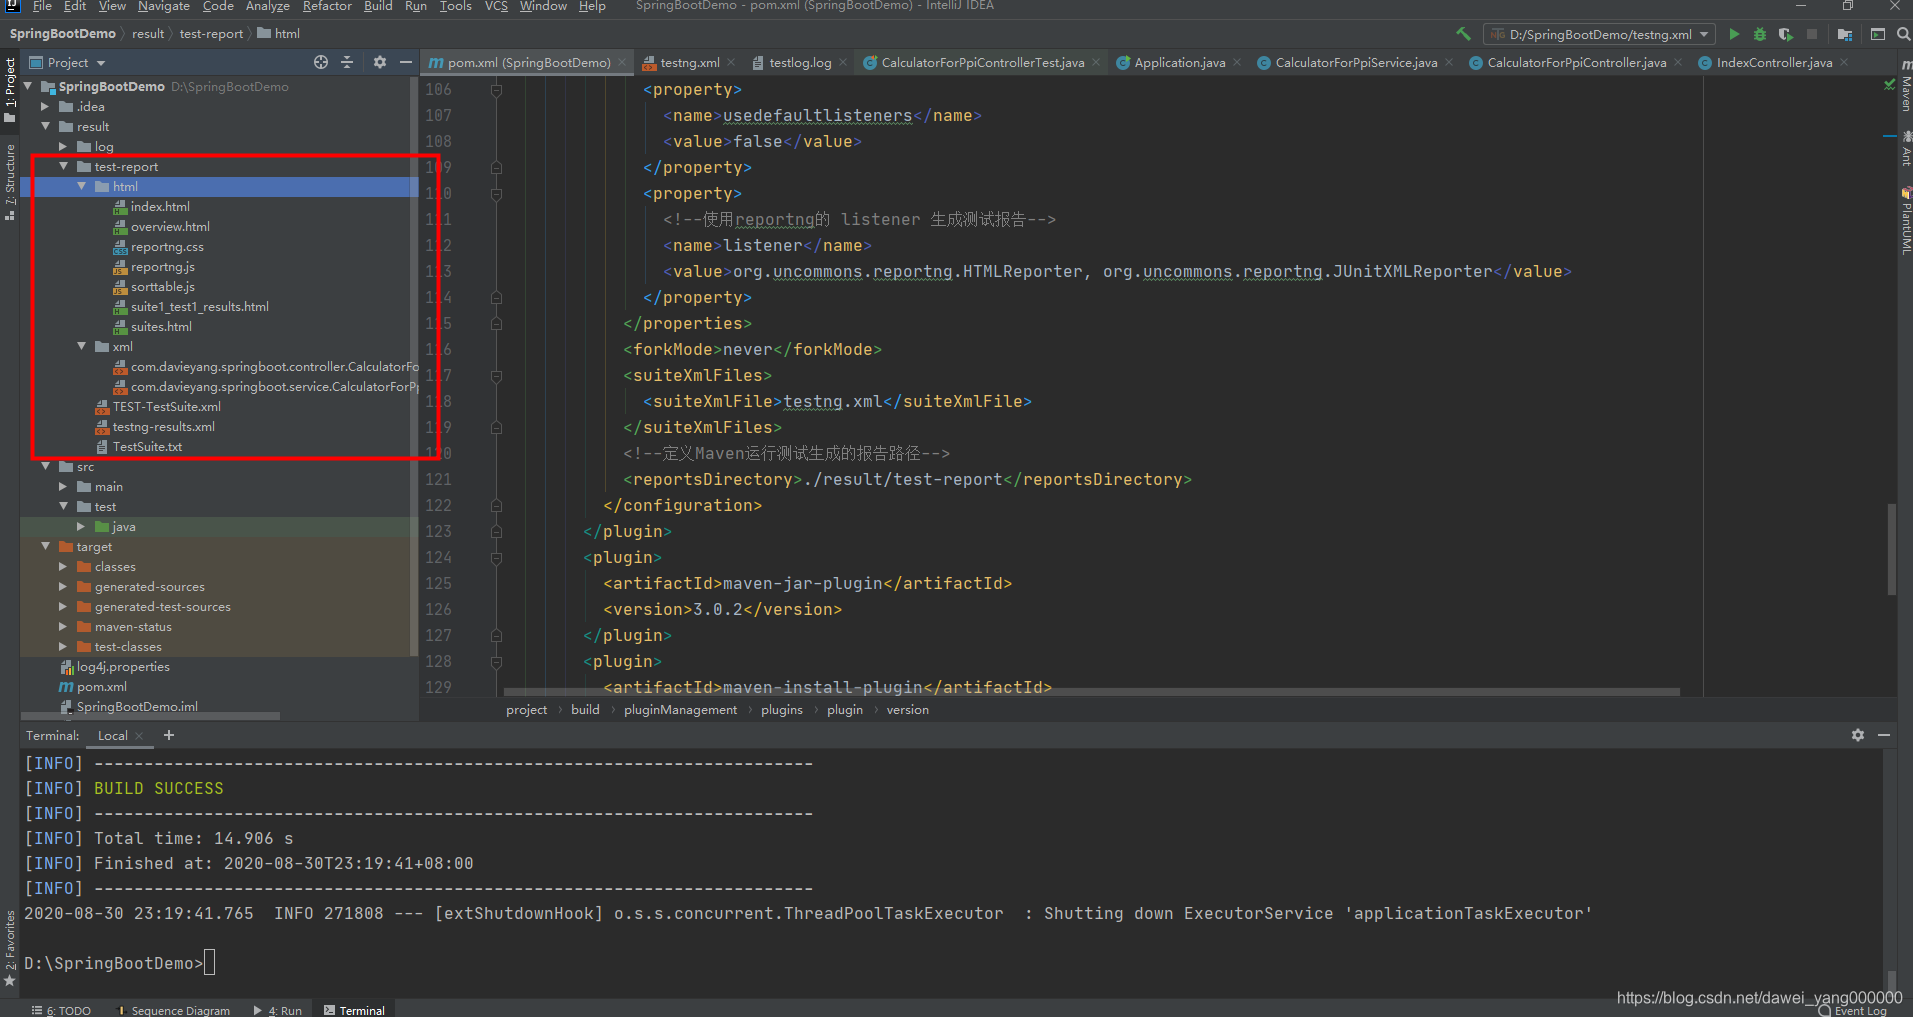Click SpringBootDemo in the navigation bar

[x=63, y=34]
